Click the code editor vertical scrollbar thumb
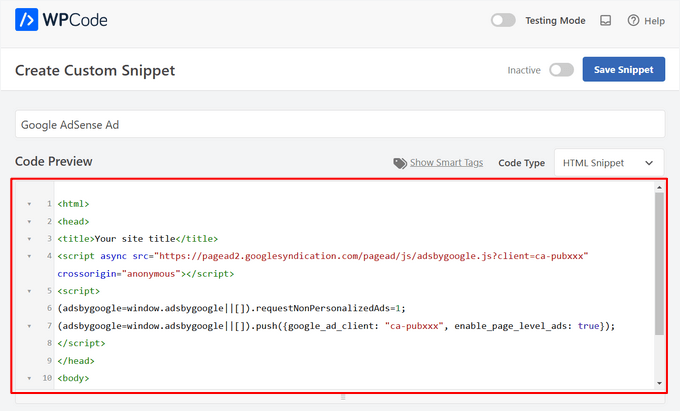The image size is (680, 411). click(x=659, y=260)
